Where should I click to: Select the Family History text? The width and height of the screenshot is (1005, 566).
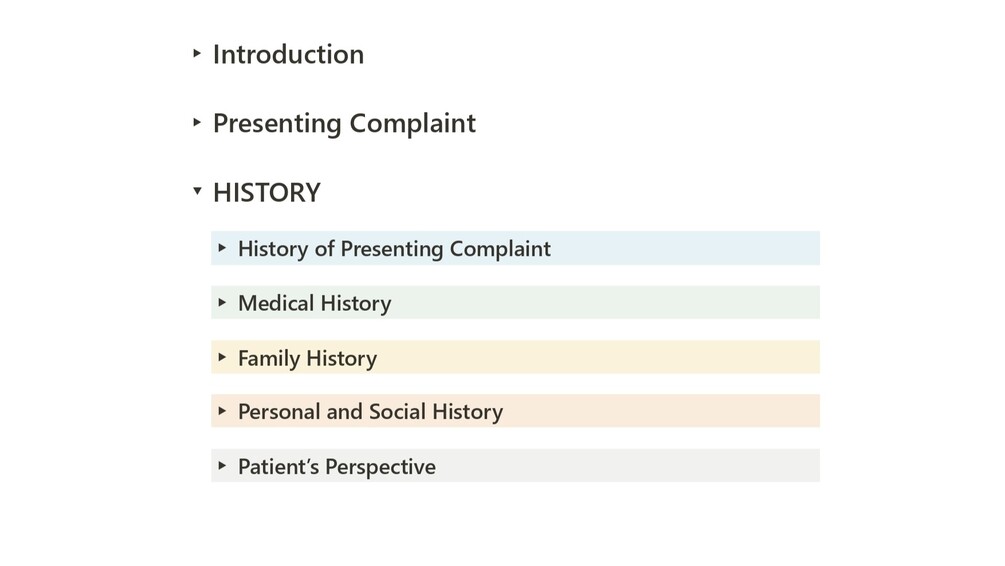[x=307, y=358]
